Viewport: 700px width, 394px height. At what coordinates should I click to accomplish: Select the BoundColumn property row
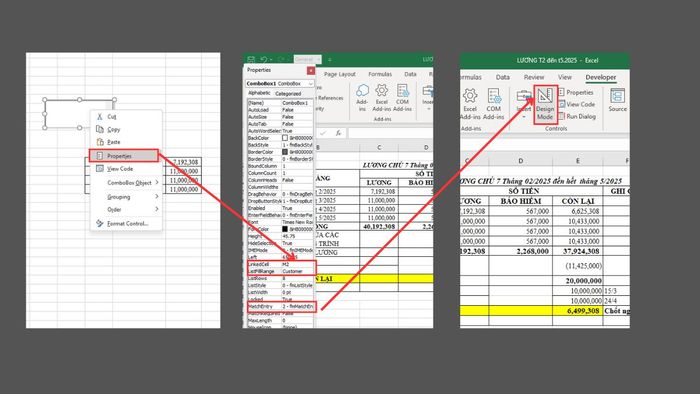pyautogui.click(x=280, y=166)
